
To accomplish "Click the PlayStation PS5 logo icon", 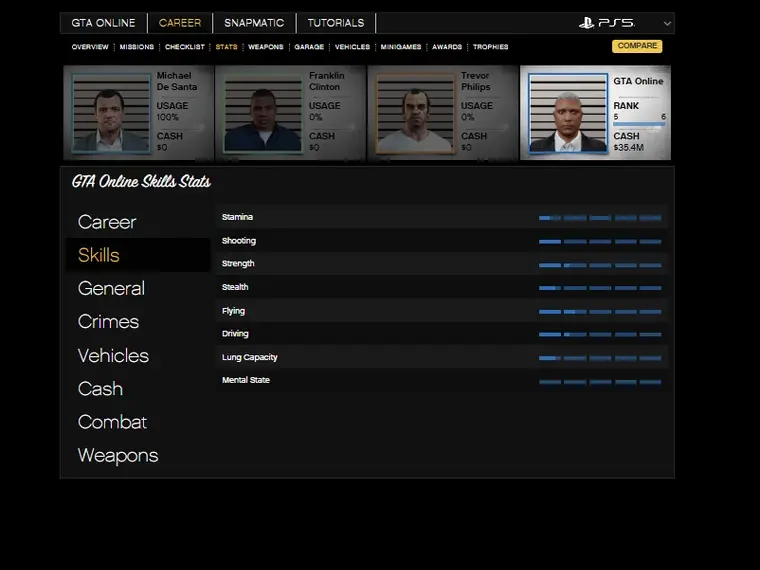I will click(607, 23).
